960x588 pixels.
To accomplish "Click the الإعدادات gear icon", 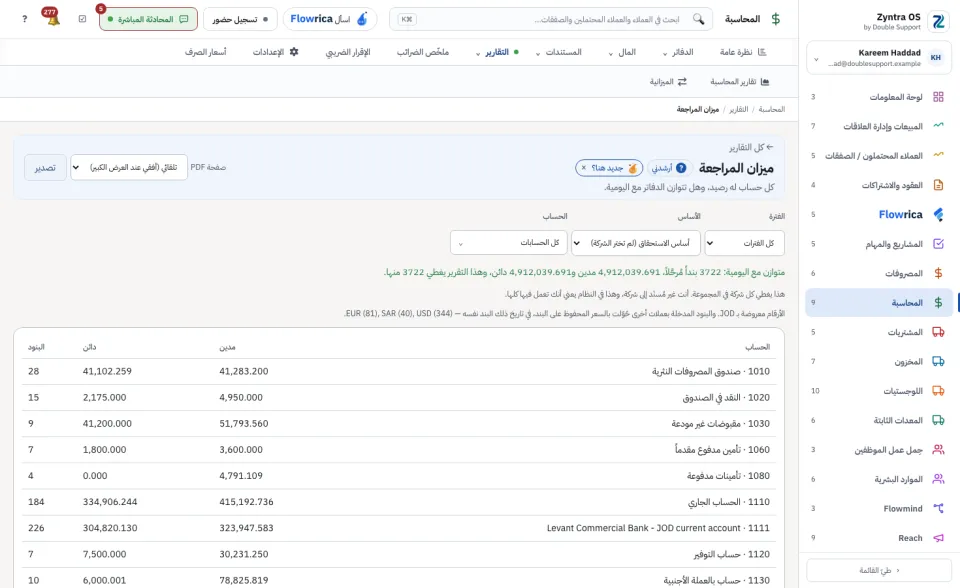I will pyautogui.click(x=294, y=52).
